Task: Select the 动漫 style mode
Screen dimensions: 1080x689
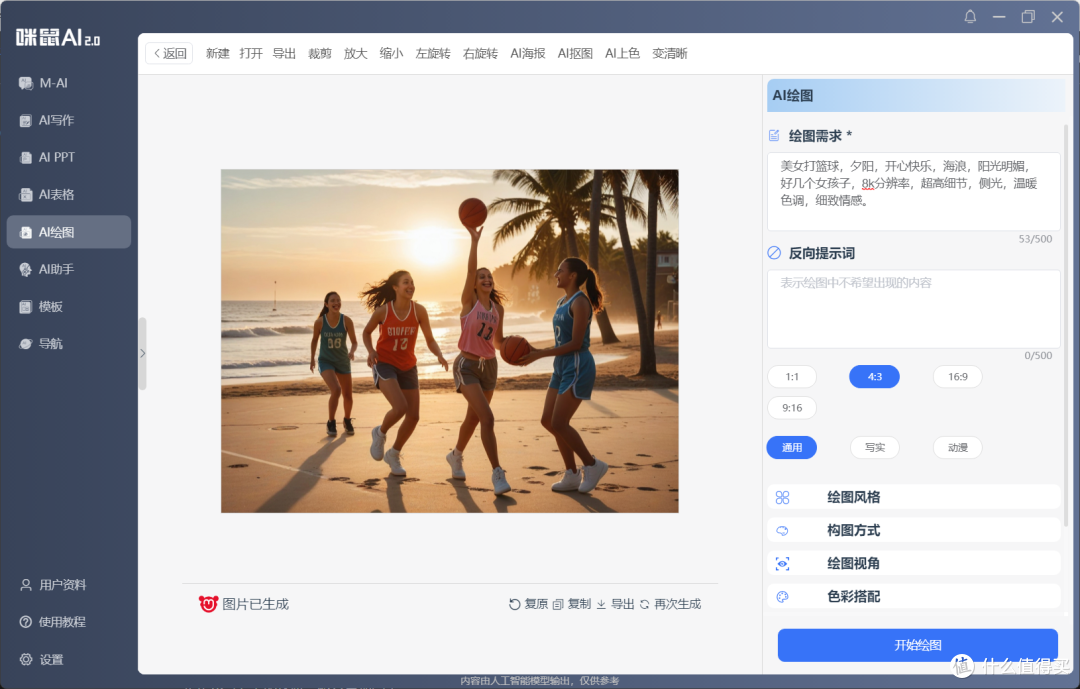Action: tap(957, 448)
